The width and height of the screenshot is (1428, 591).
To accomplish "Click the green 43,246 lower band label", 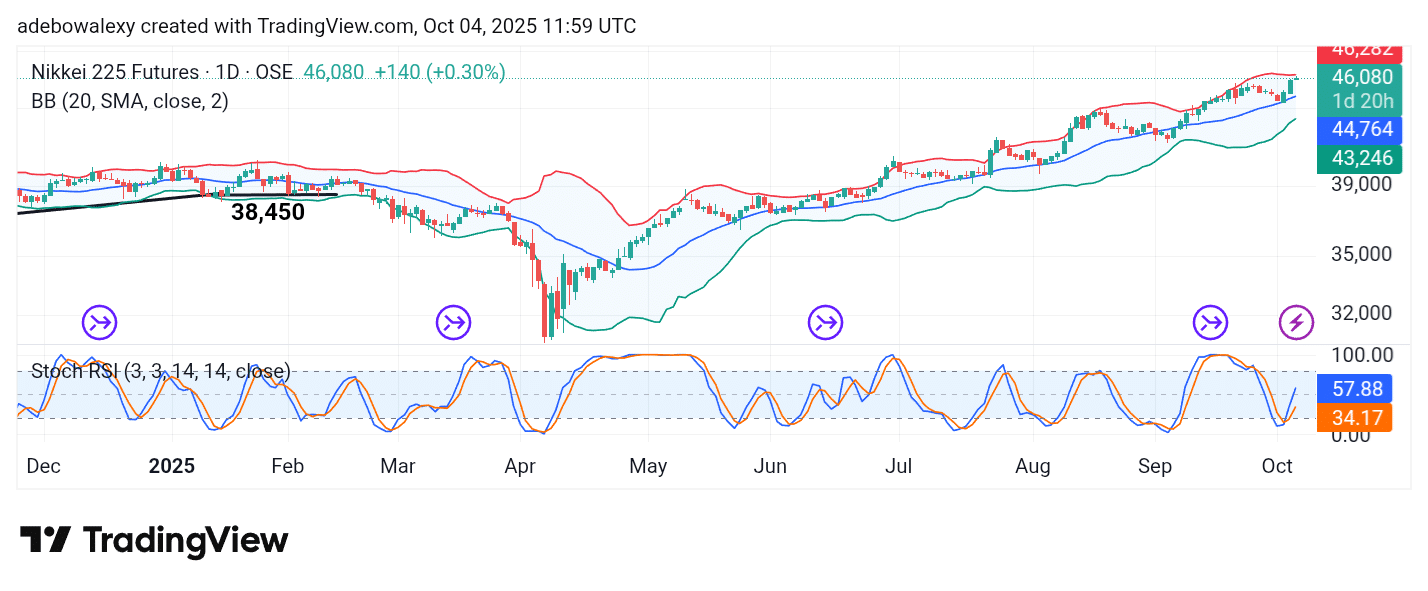I will [1360, 158].
